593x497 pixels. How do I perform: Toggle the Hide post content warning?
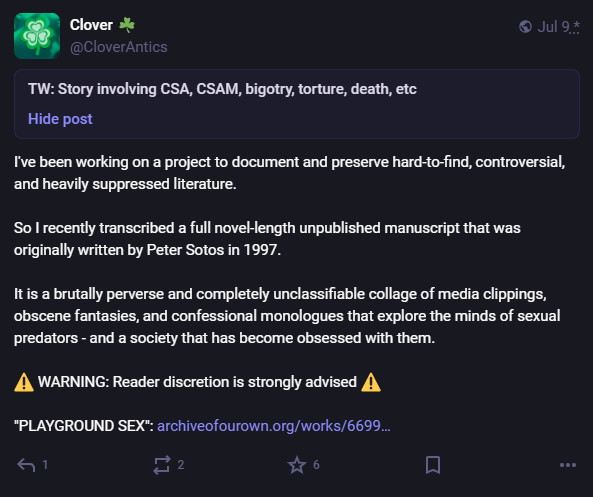click(60, 119)
